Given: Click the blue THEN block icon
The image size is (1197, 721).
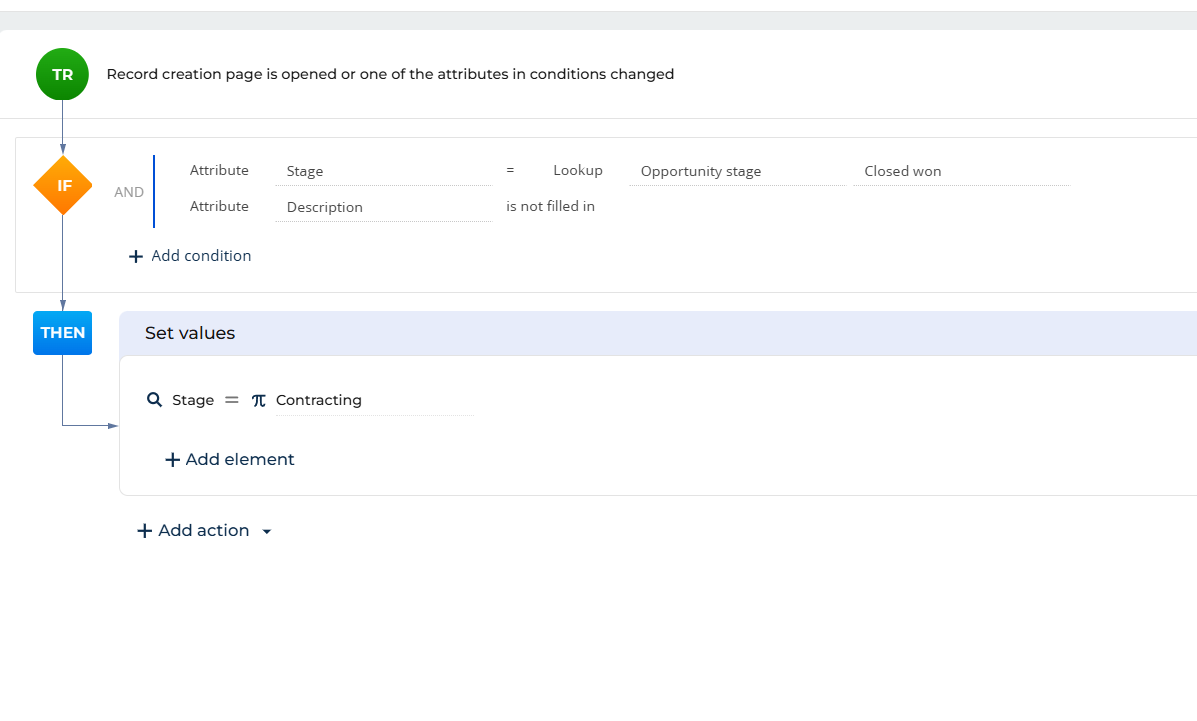Looking at the screenshot, I should (62, 333).
